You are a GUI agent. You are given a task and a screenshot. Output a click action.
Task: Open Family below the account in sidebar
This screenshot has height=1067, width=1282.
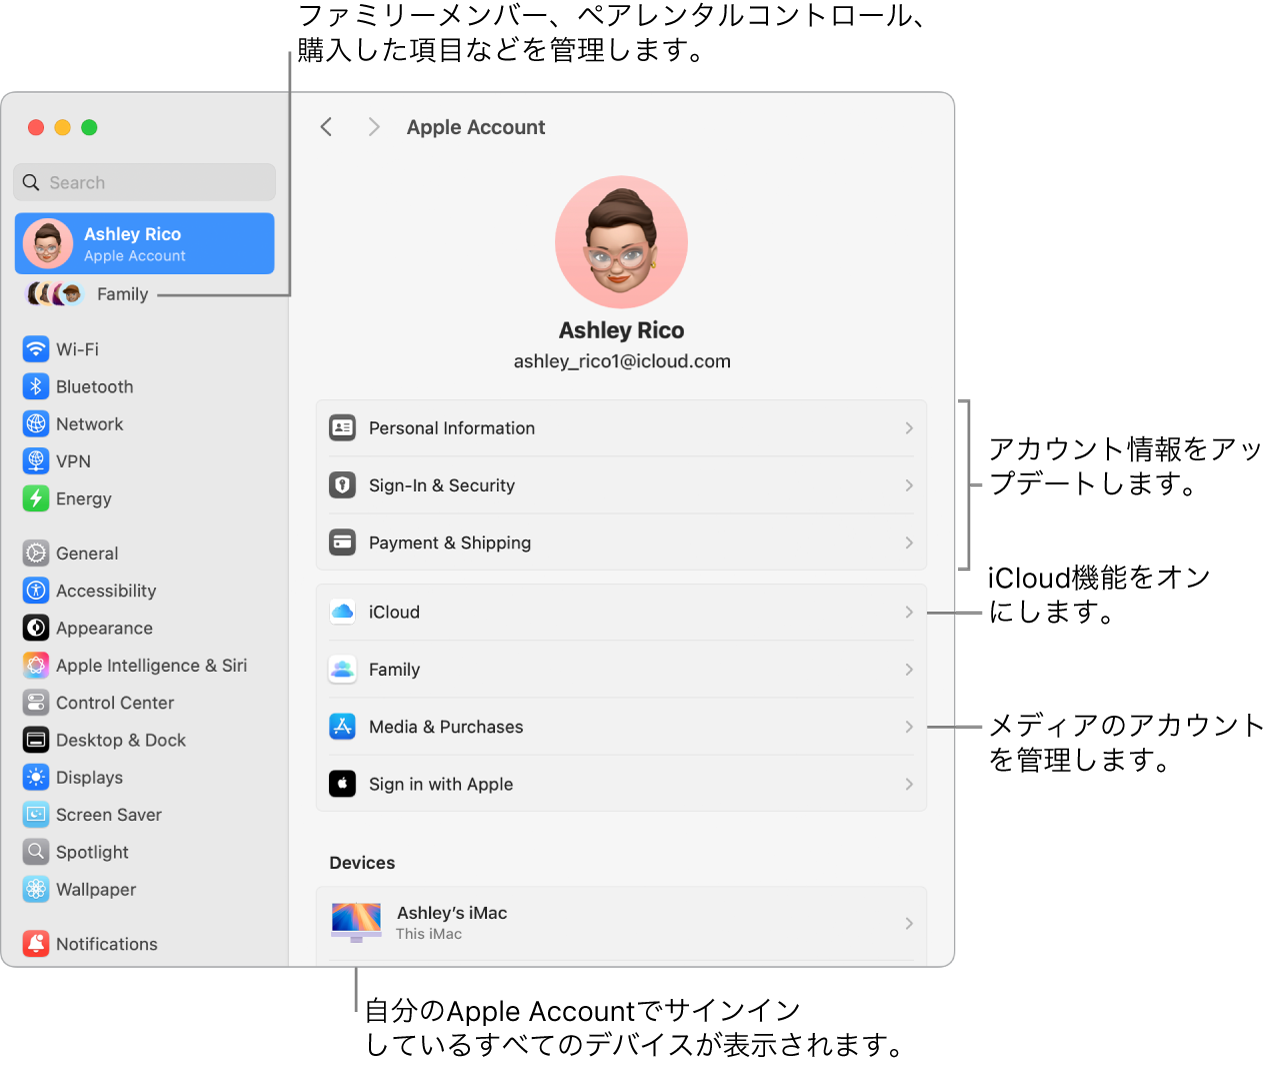pos(122,294)
